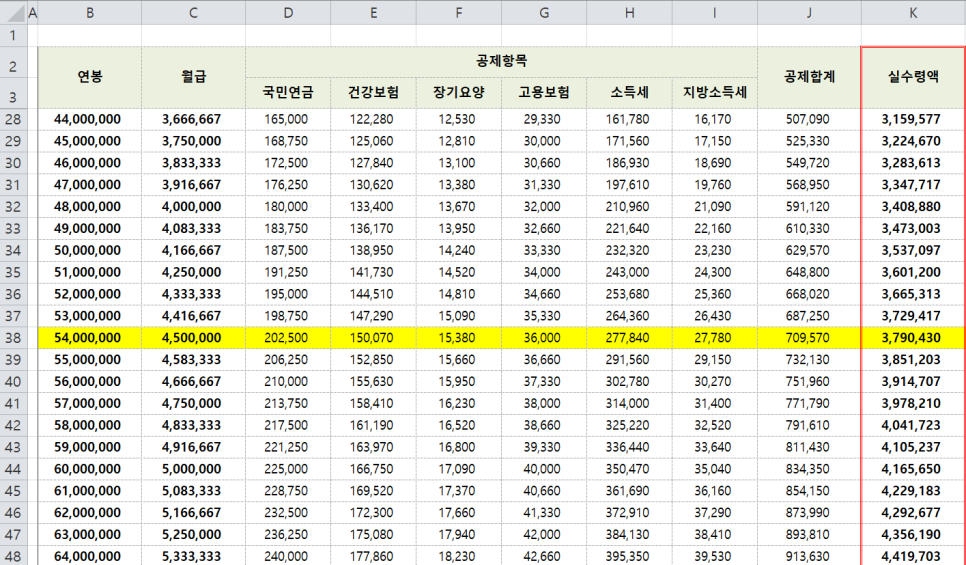Select column H header
Viewport: 966px width, 565px height.
pyautogui.click(x=629, y=12)
